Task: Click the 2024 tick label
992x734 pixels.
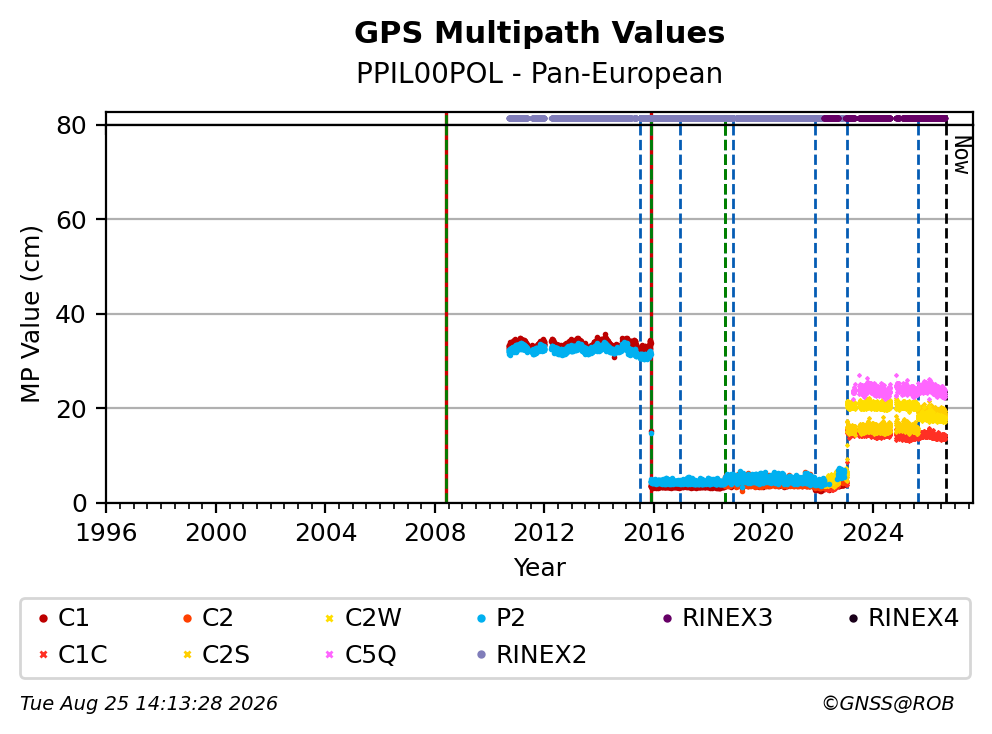Action: click(x=872, y=532)
